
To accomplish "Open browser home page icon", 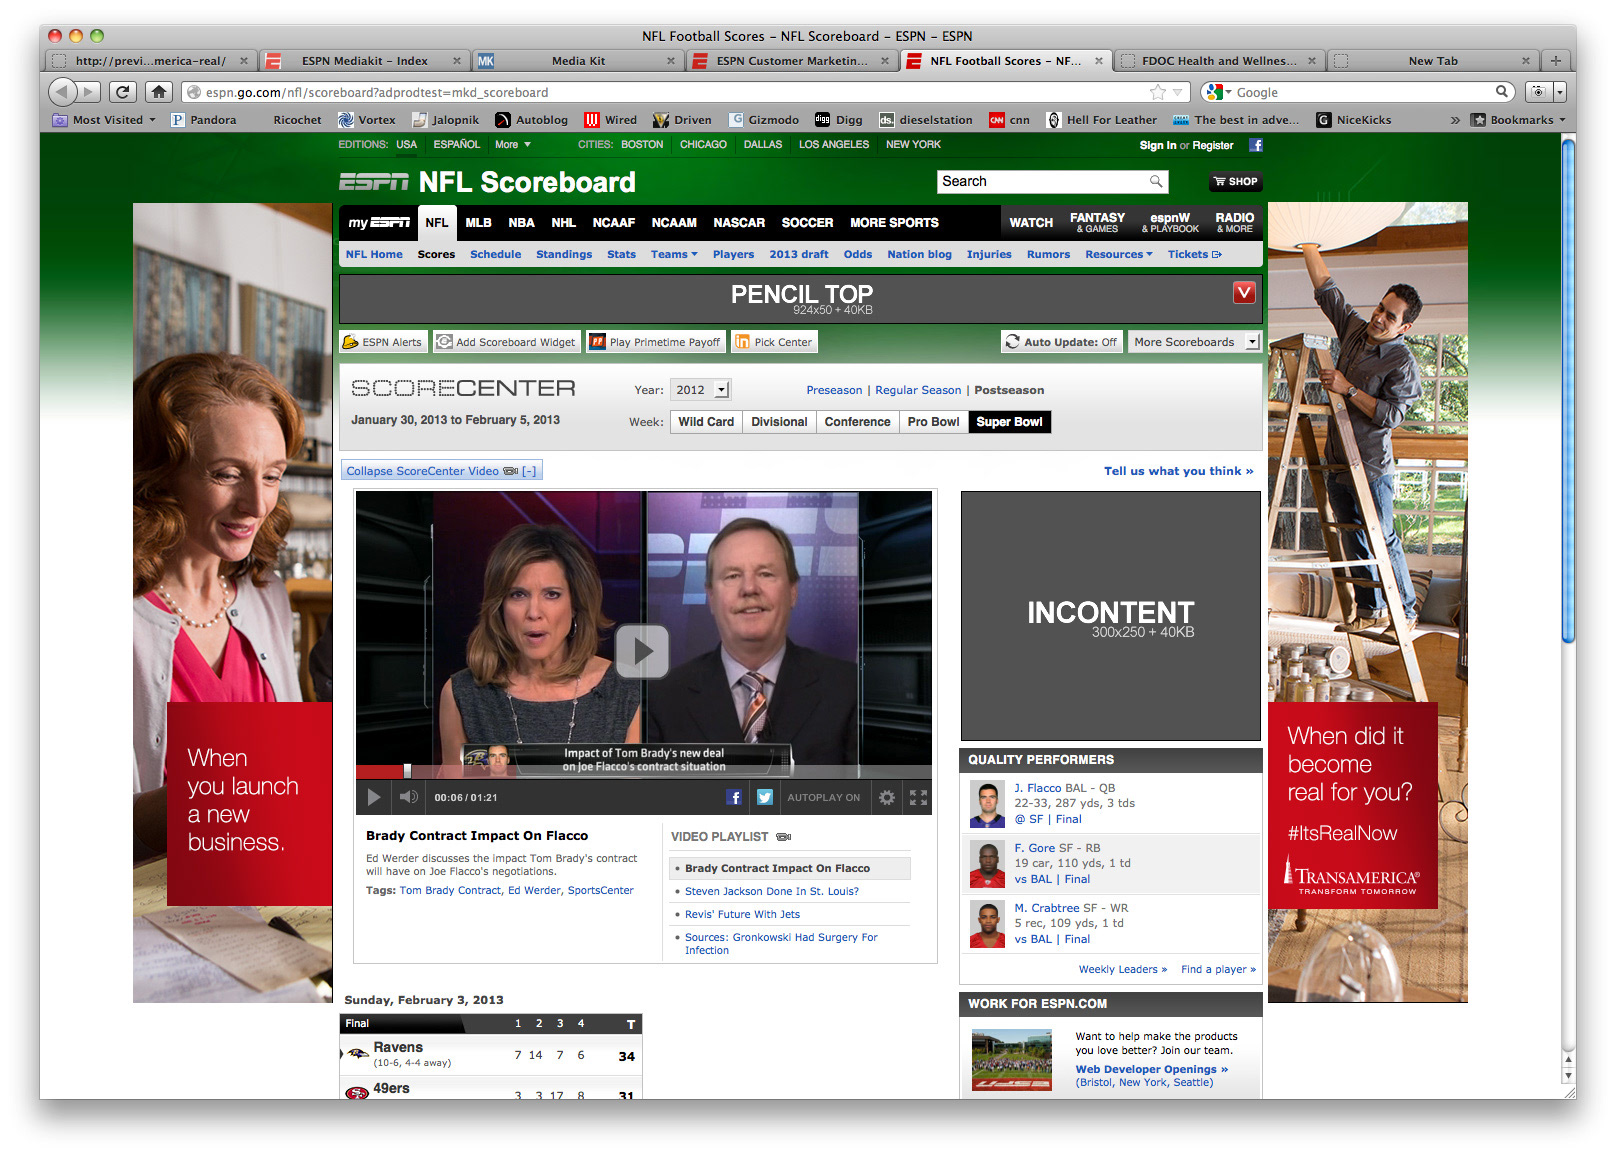I will [158, 92].
